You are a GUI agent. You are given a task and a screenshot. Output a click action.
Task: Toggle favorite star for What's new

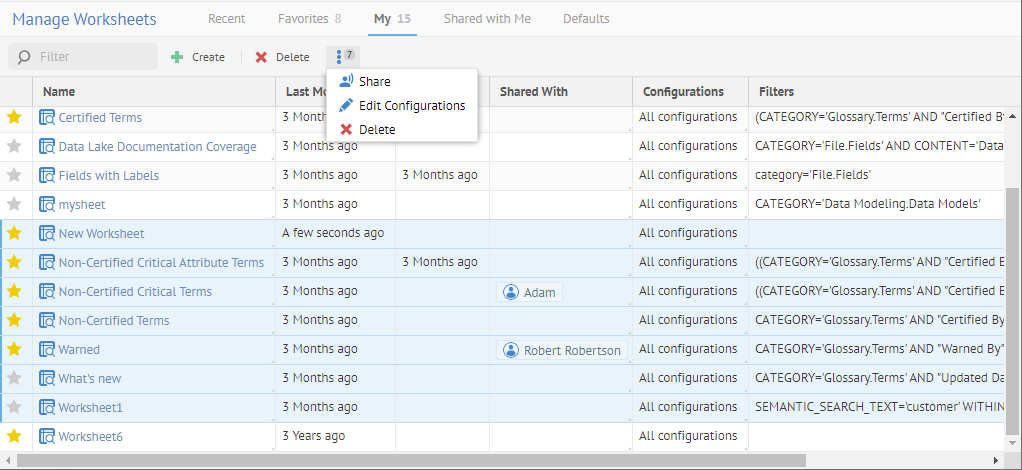tap(14, 378)
